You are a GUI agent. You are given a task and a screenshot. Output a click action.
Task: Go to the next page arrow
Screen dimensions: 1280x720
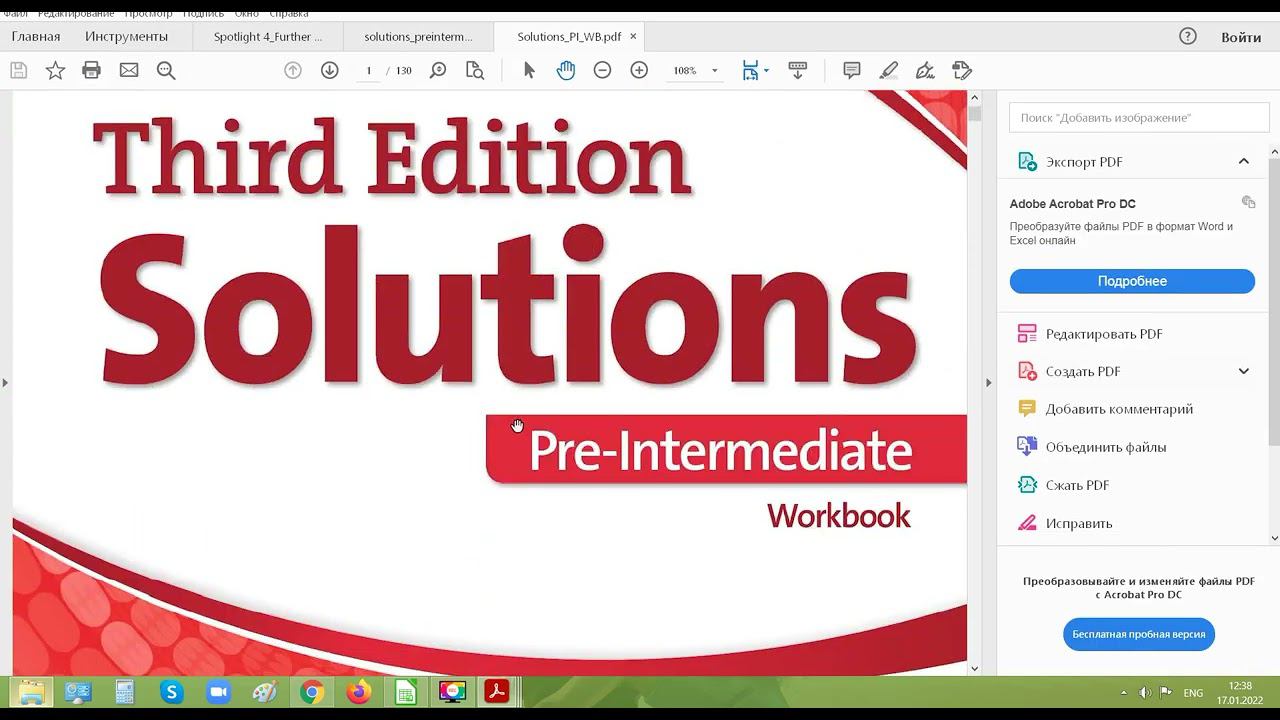point(329,70)
